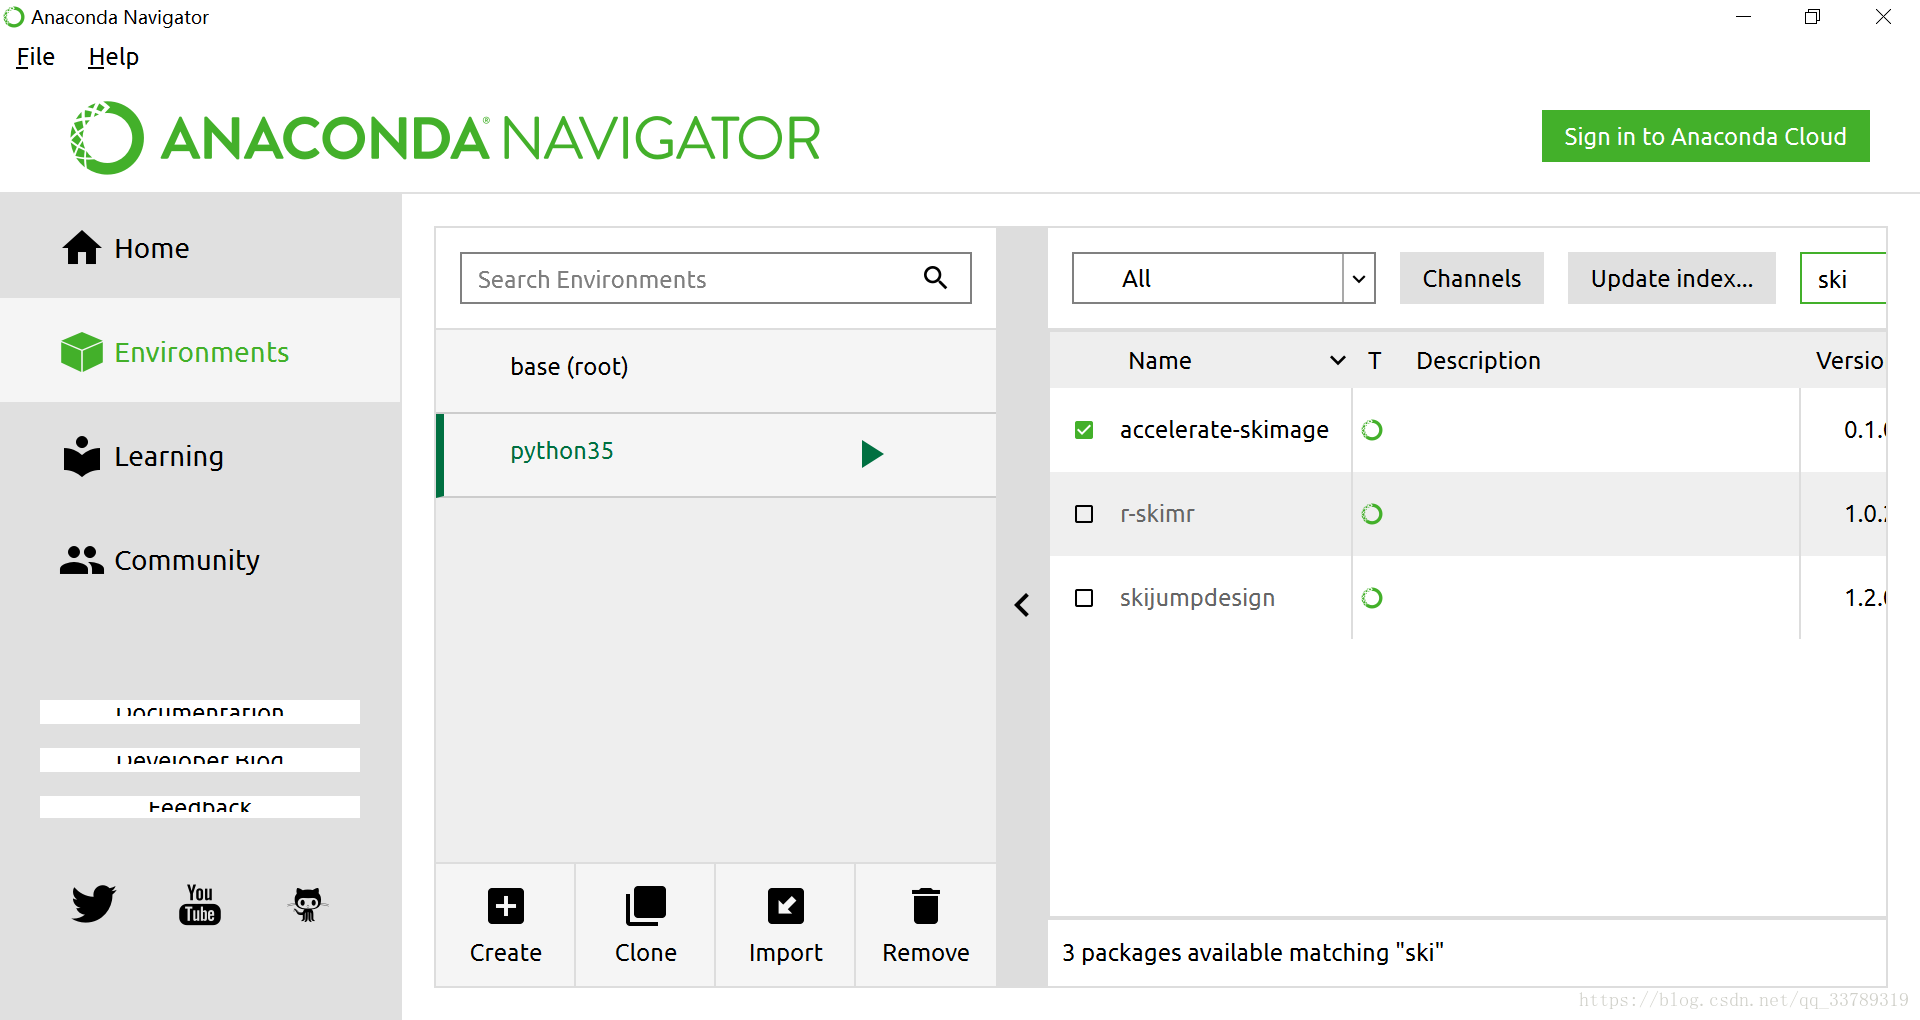Click the Community people icon

click(82, 560)
